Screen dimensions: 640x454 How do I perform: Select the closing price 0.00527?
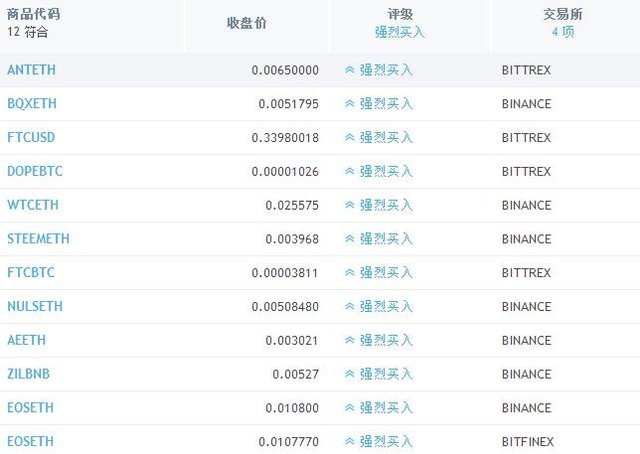point(296,374)
